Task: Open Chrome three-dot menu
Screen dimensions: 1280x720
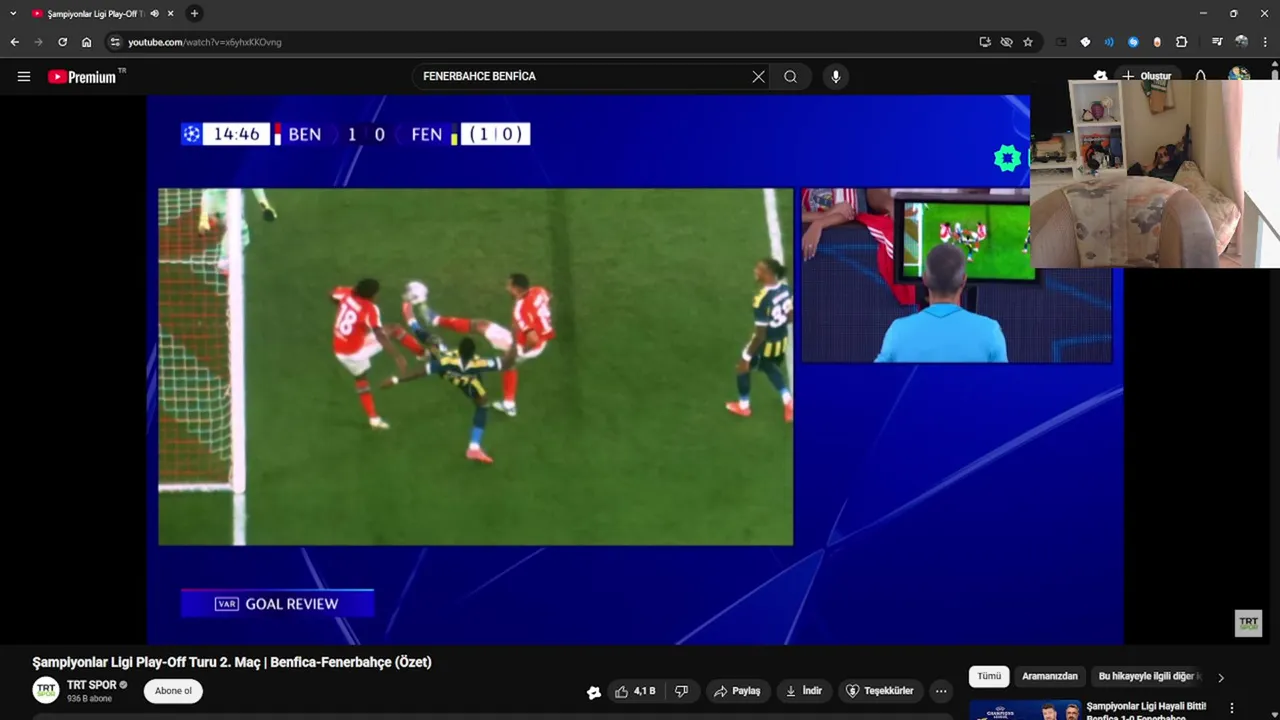Action: (1265, 42)
